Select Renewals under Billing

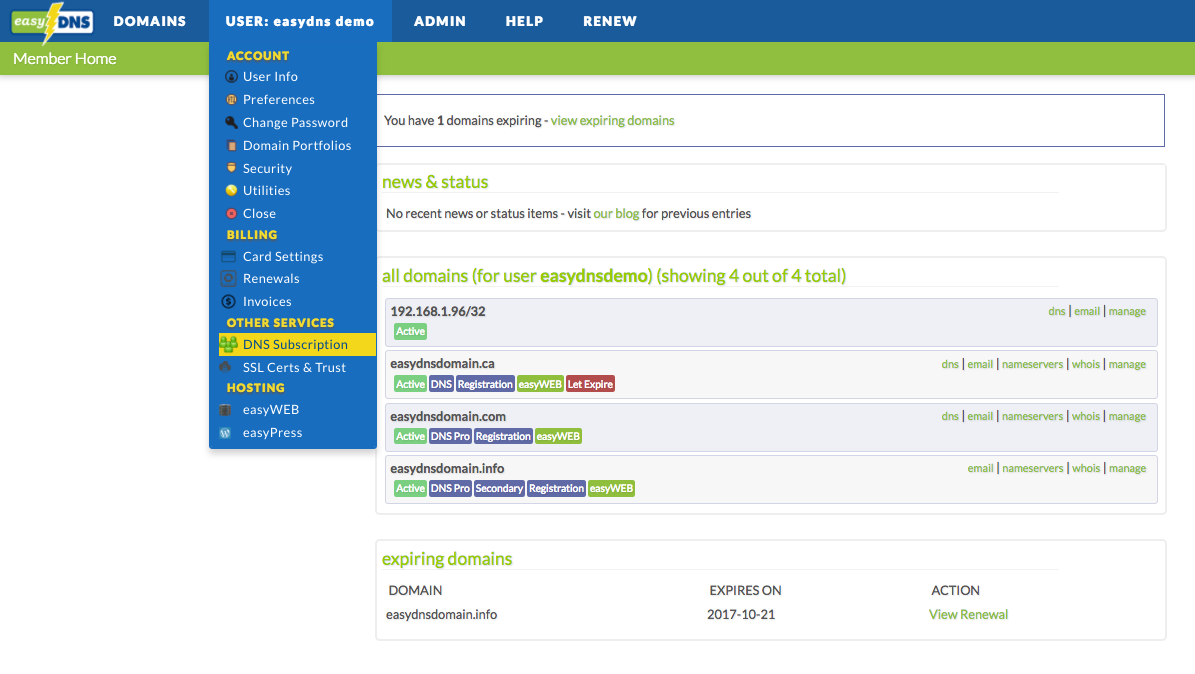(271, 279)
